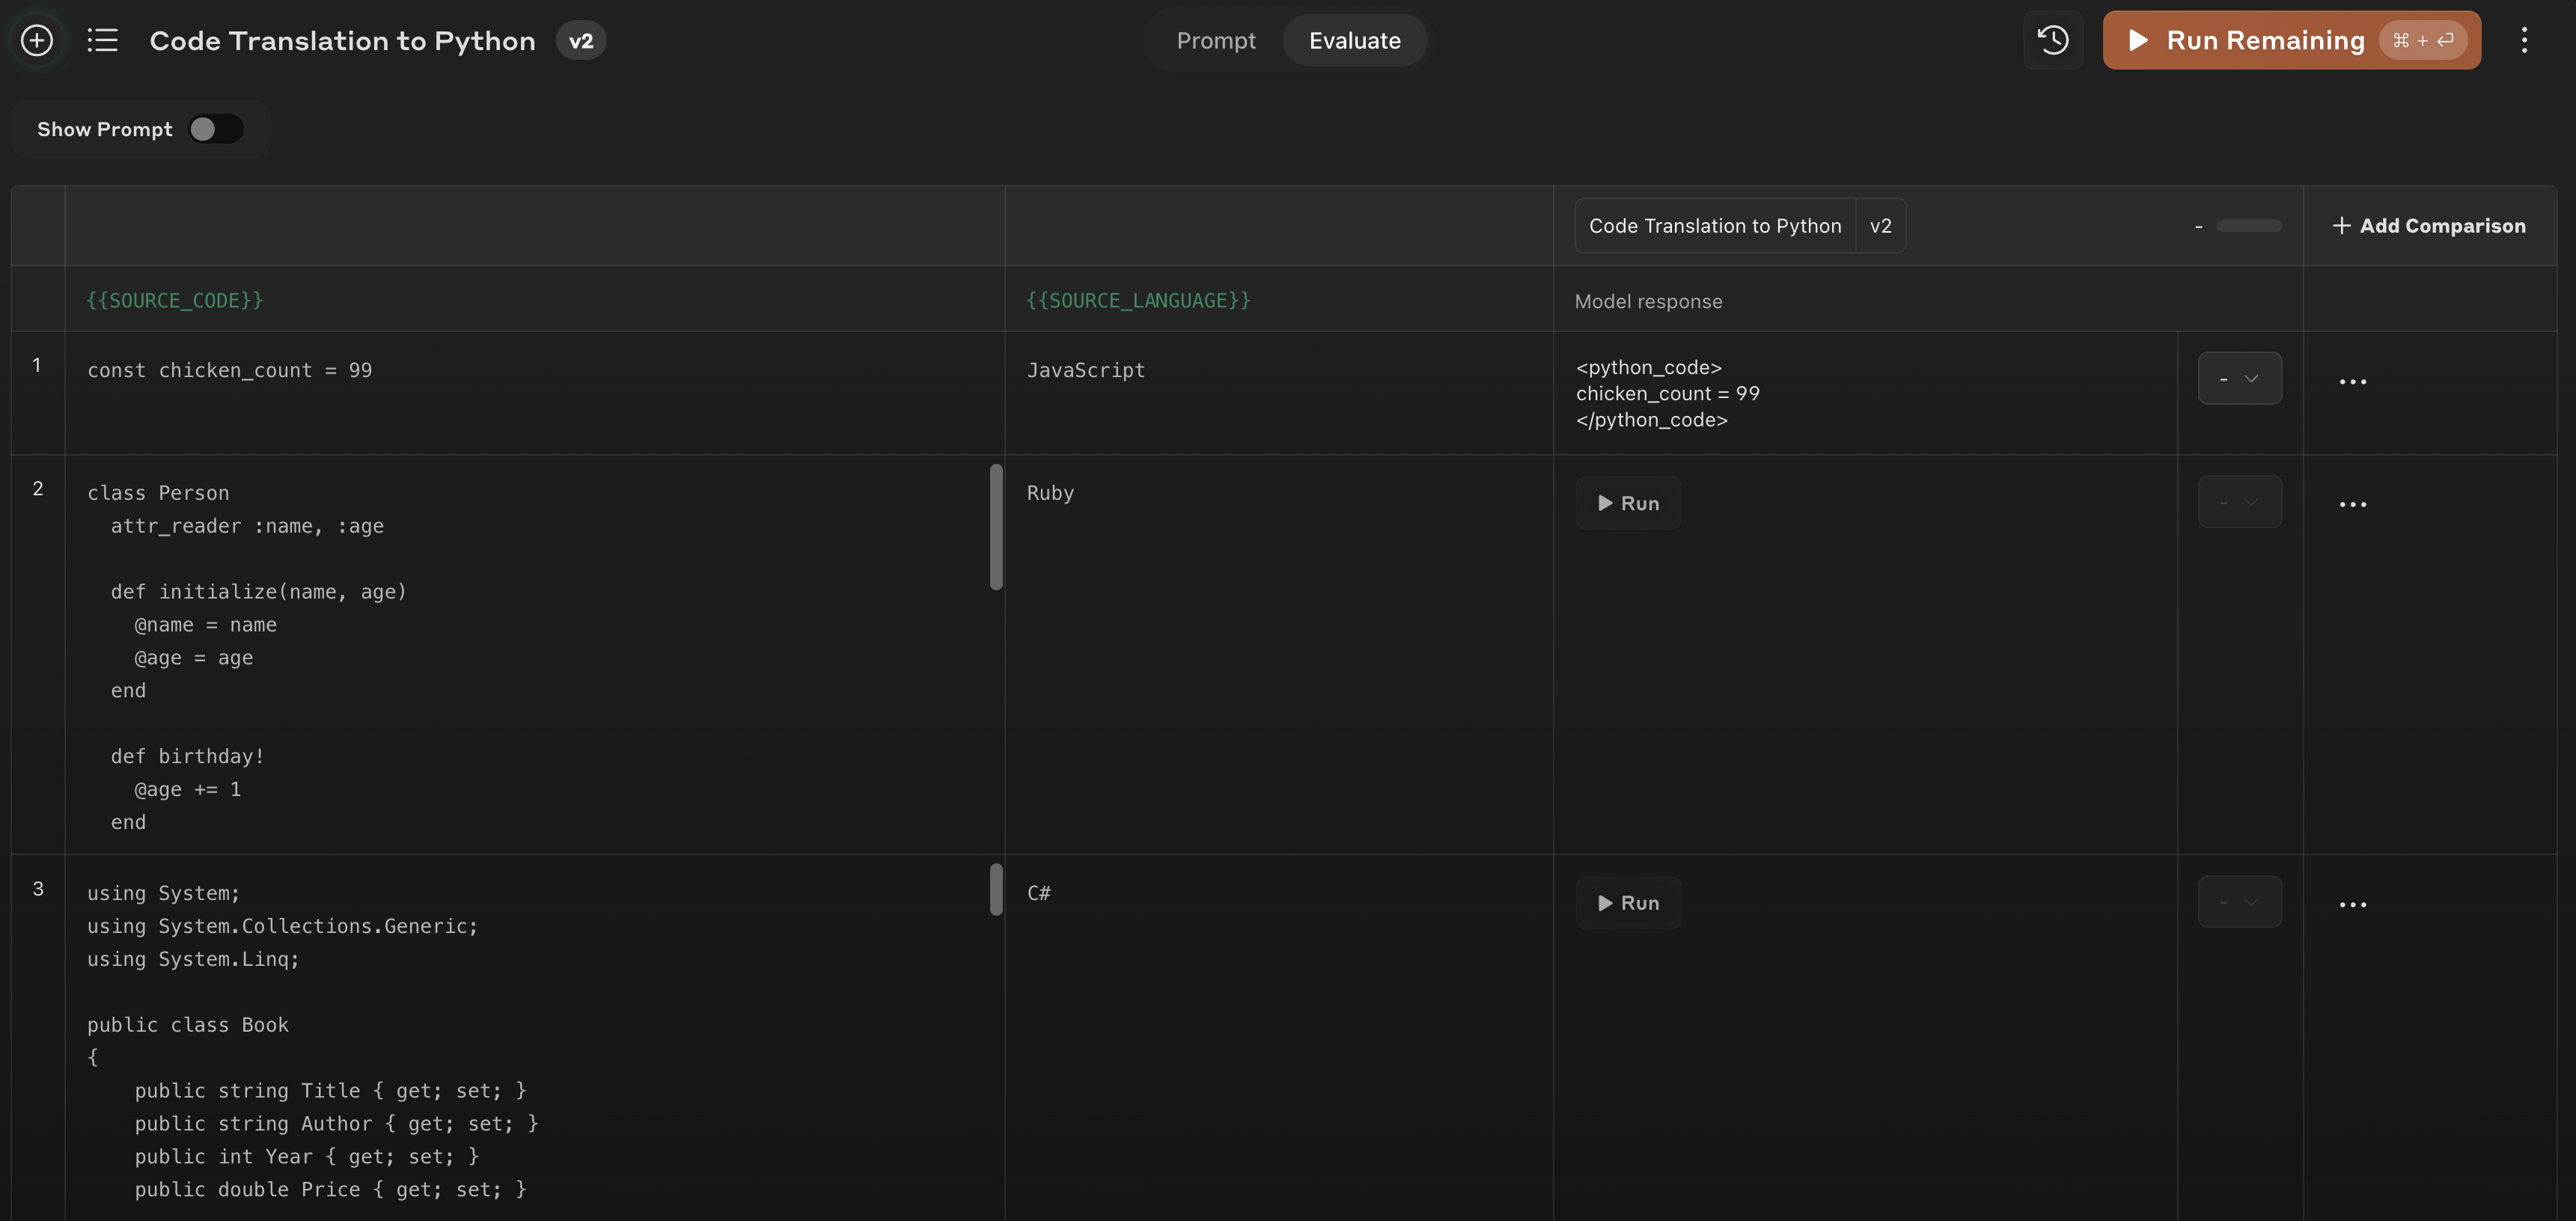This screenshot has width=2576, height=1221.
Task: Click the plus icon in Add Comparison
Action: [2341, 226]
